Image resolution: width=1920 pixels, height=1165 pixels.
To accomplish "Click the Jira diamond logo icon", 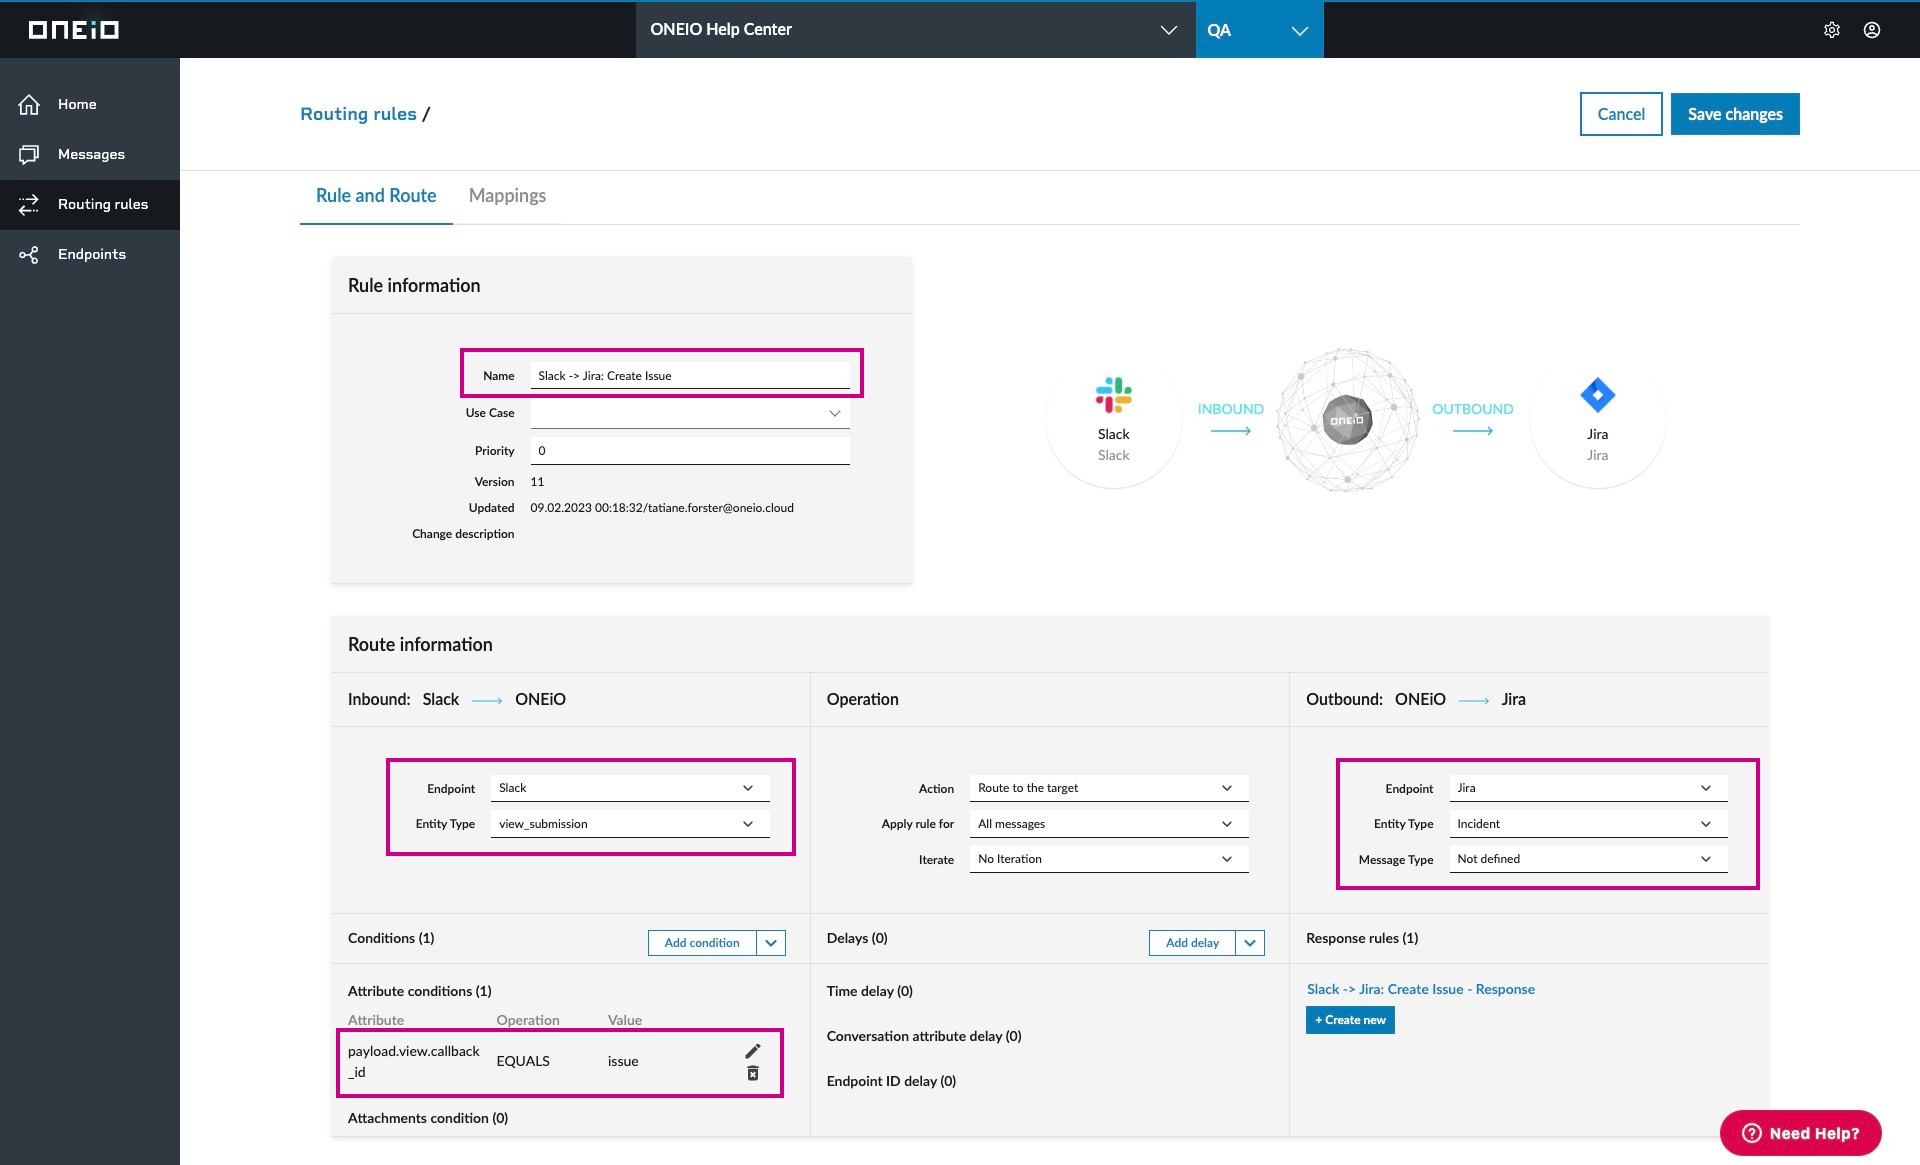I will (1597, 395).
